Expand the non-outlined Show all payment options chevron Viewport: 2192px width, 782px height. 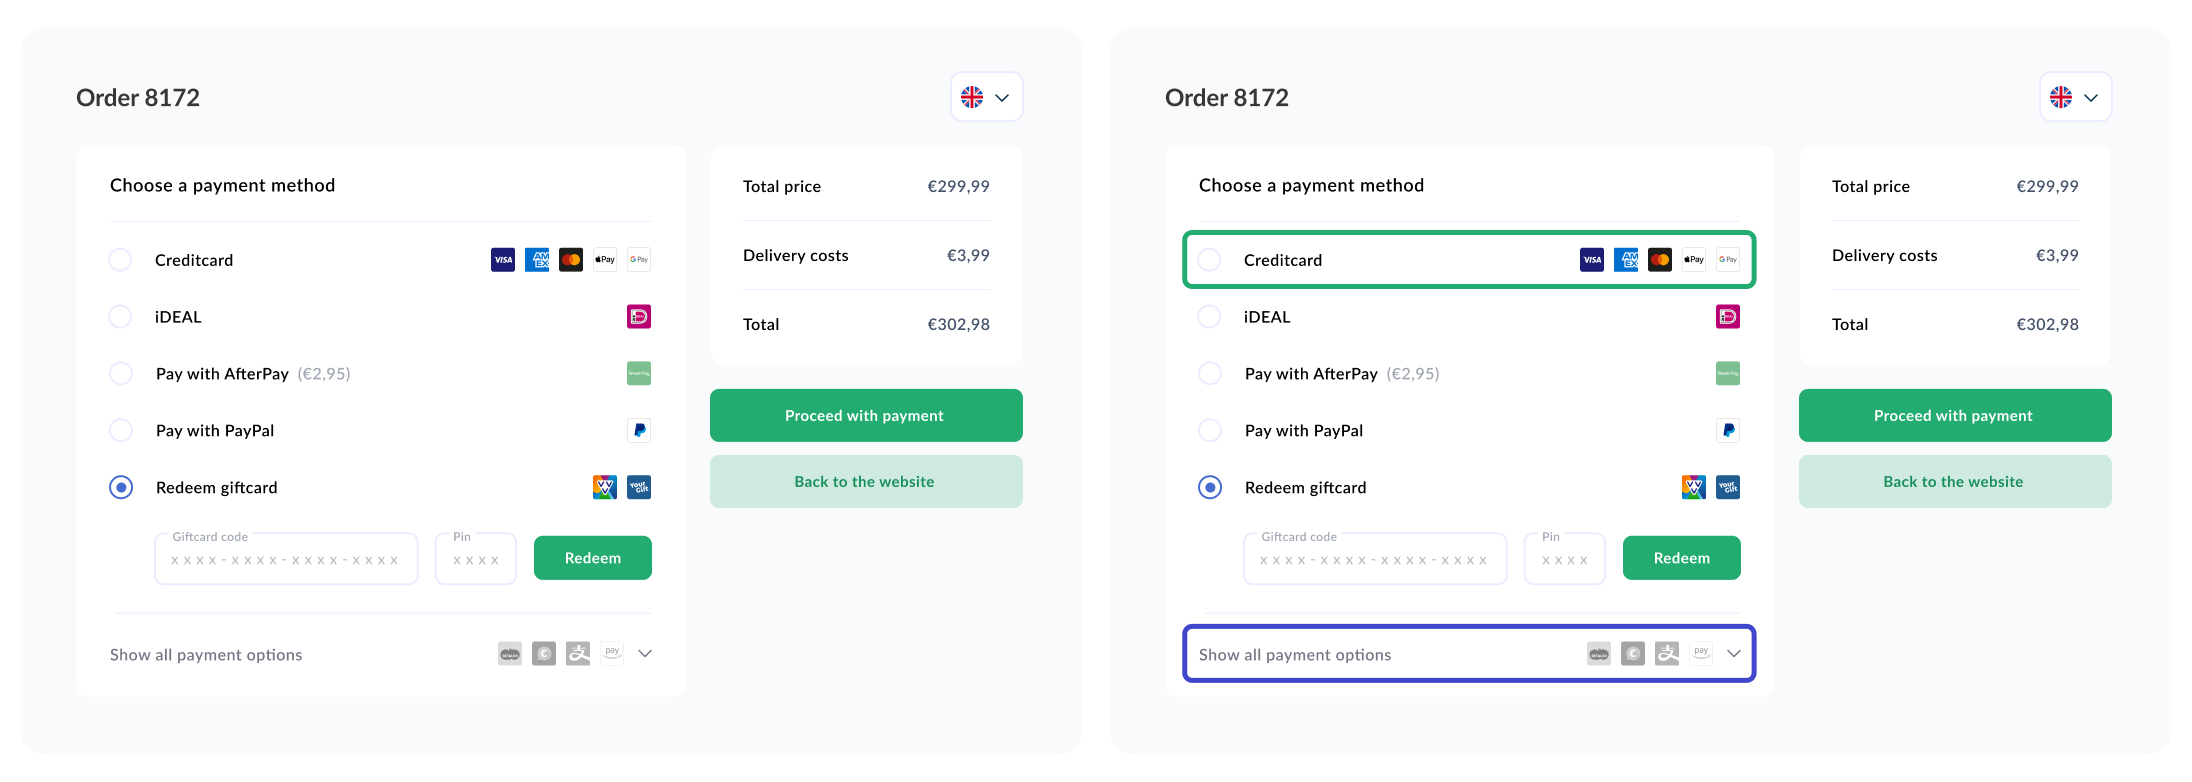click(645, 654)
